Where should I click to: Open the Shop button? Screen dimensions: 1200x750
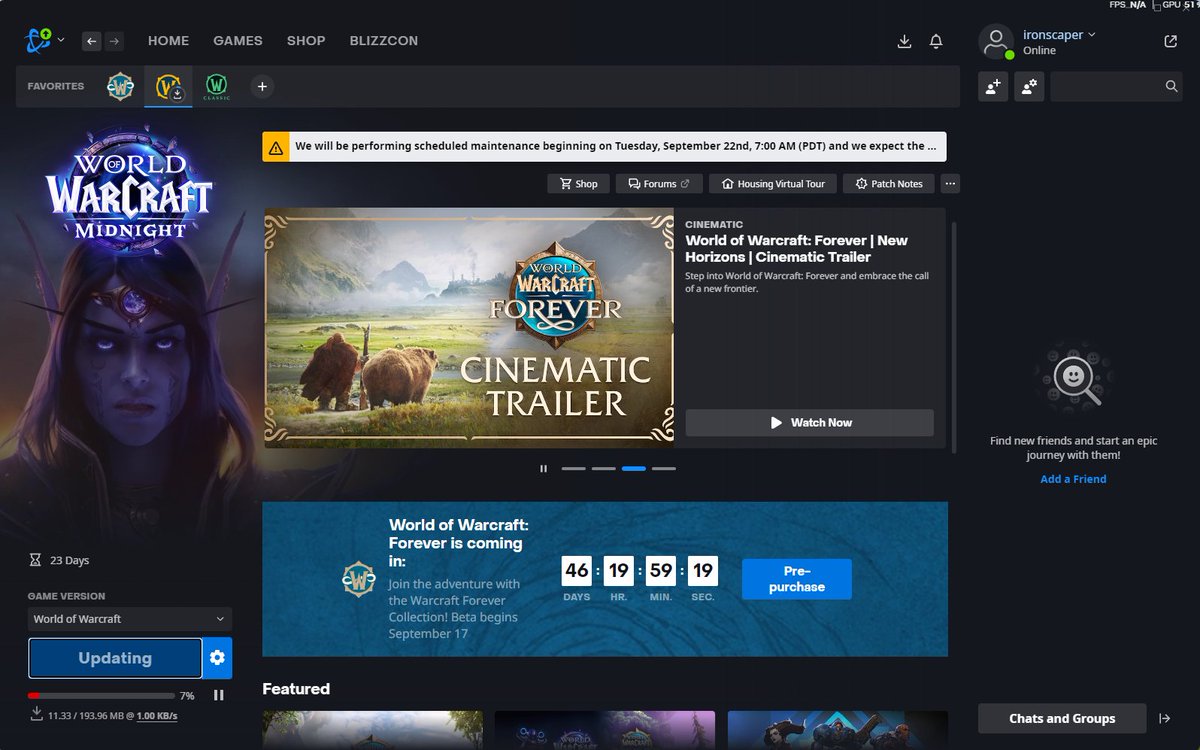click(x=578, y=184)
